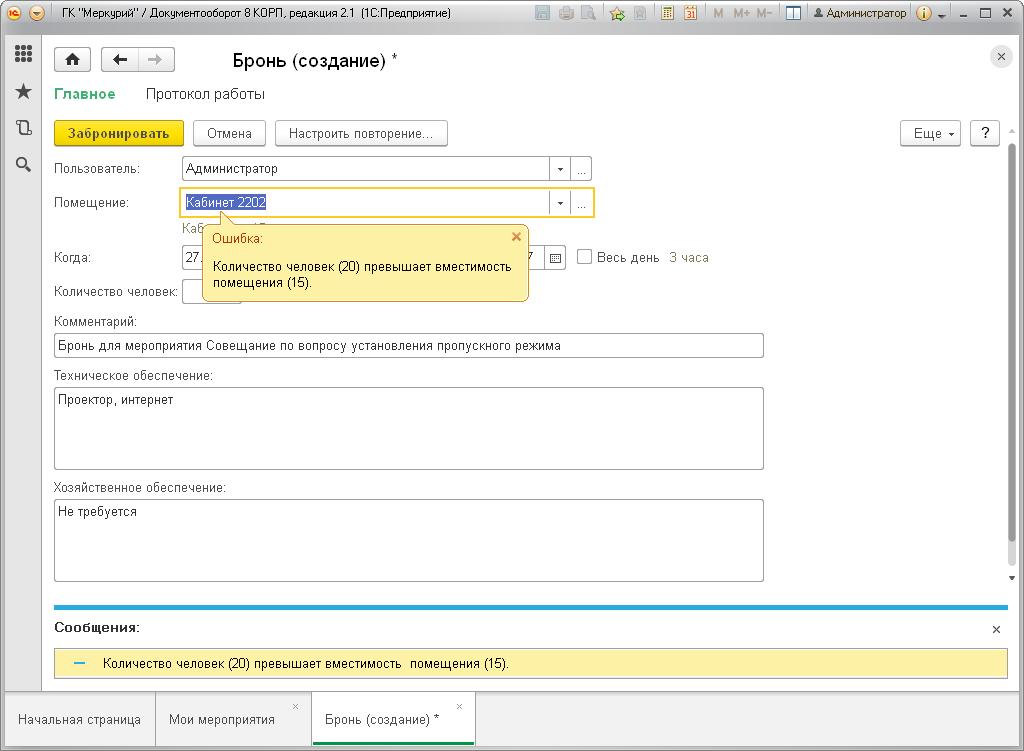Screen dimensions: 1024x751
Task: Close the 'Мои мероприятия' tab
Action: (x=295, y=707)
